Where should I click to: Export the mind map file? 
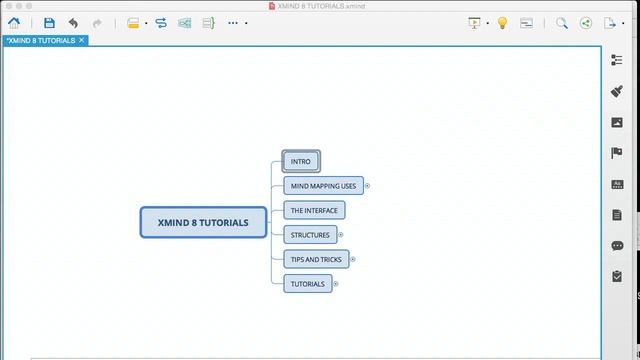coord(609,23)
